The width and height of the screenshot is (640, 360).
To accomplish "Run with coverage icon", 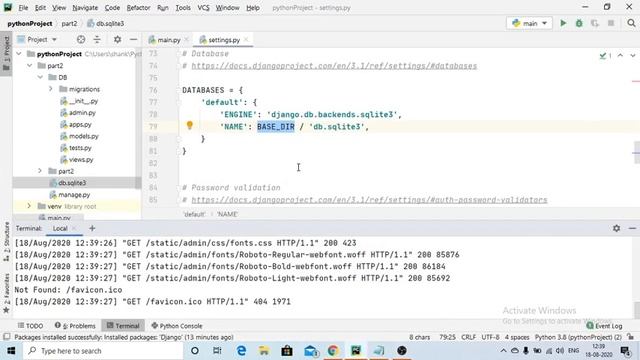I will [595, 23].
